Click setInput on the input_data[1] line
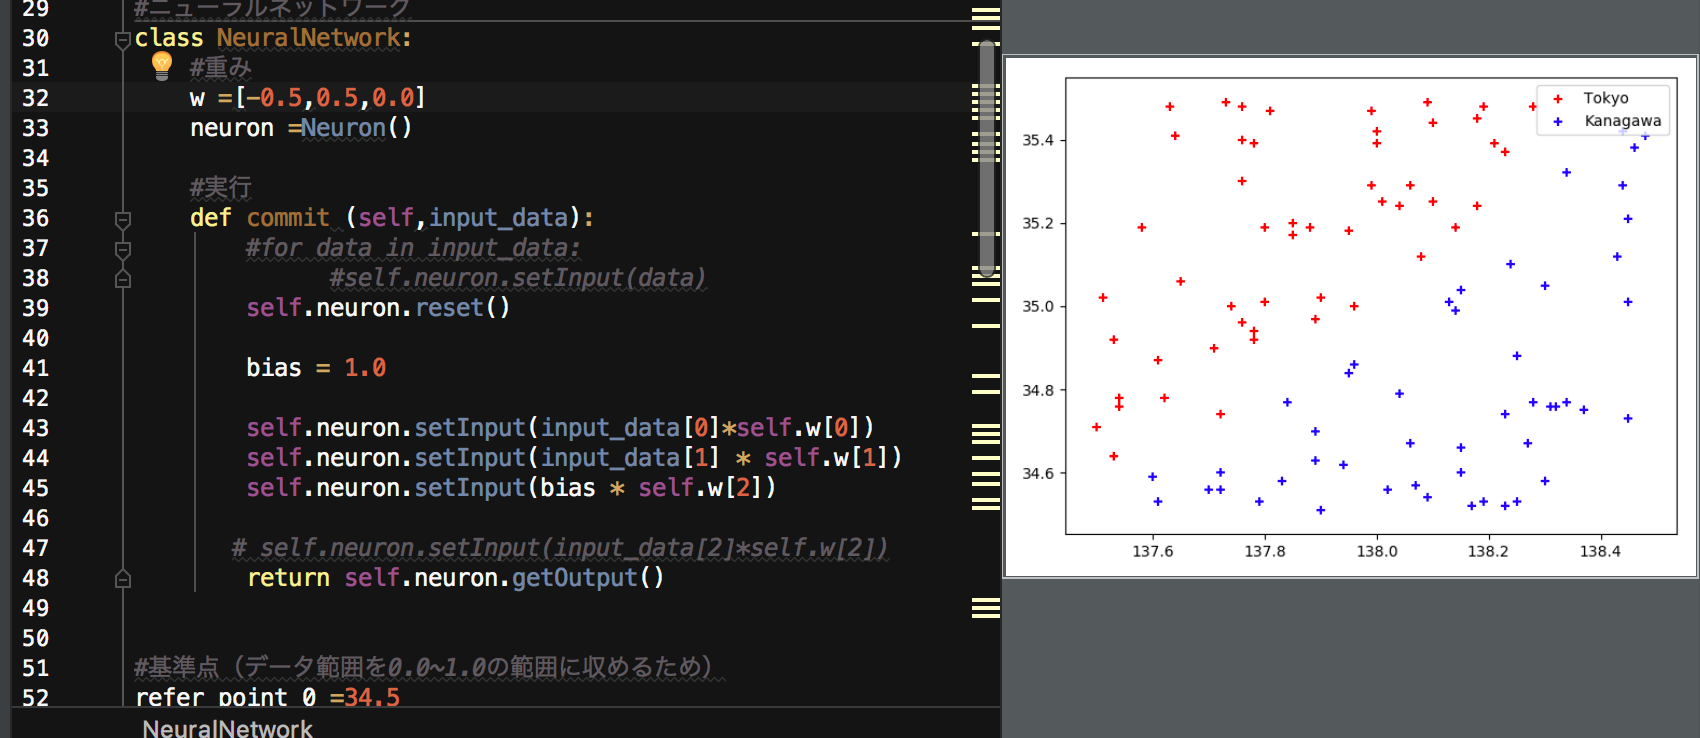The image size is (1700, 738). (x=470, y=458)
